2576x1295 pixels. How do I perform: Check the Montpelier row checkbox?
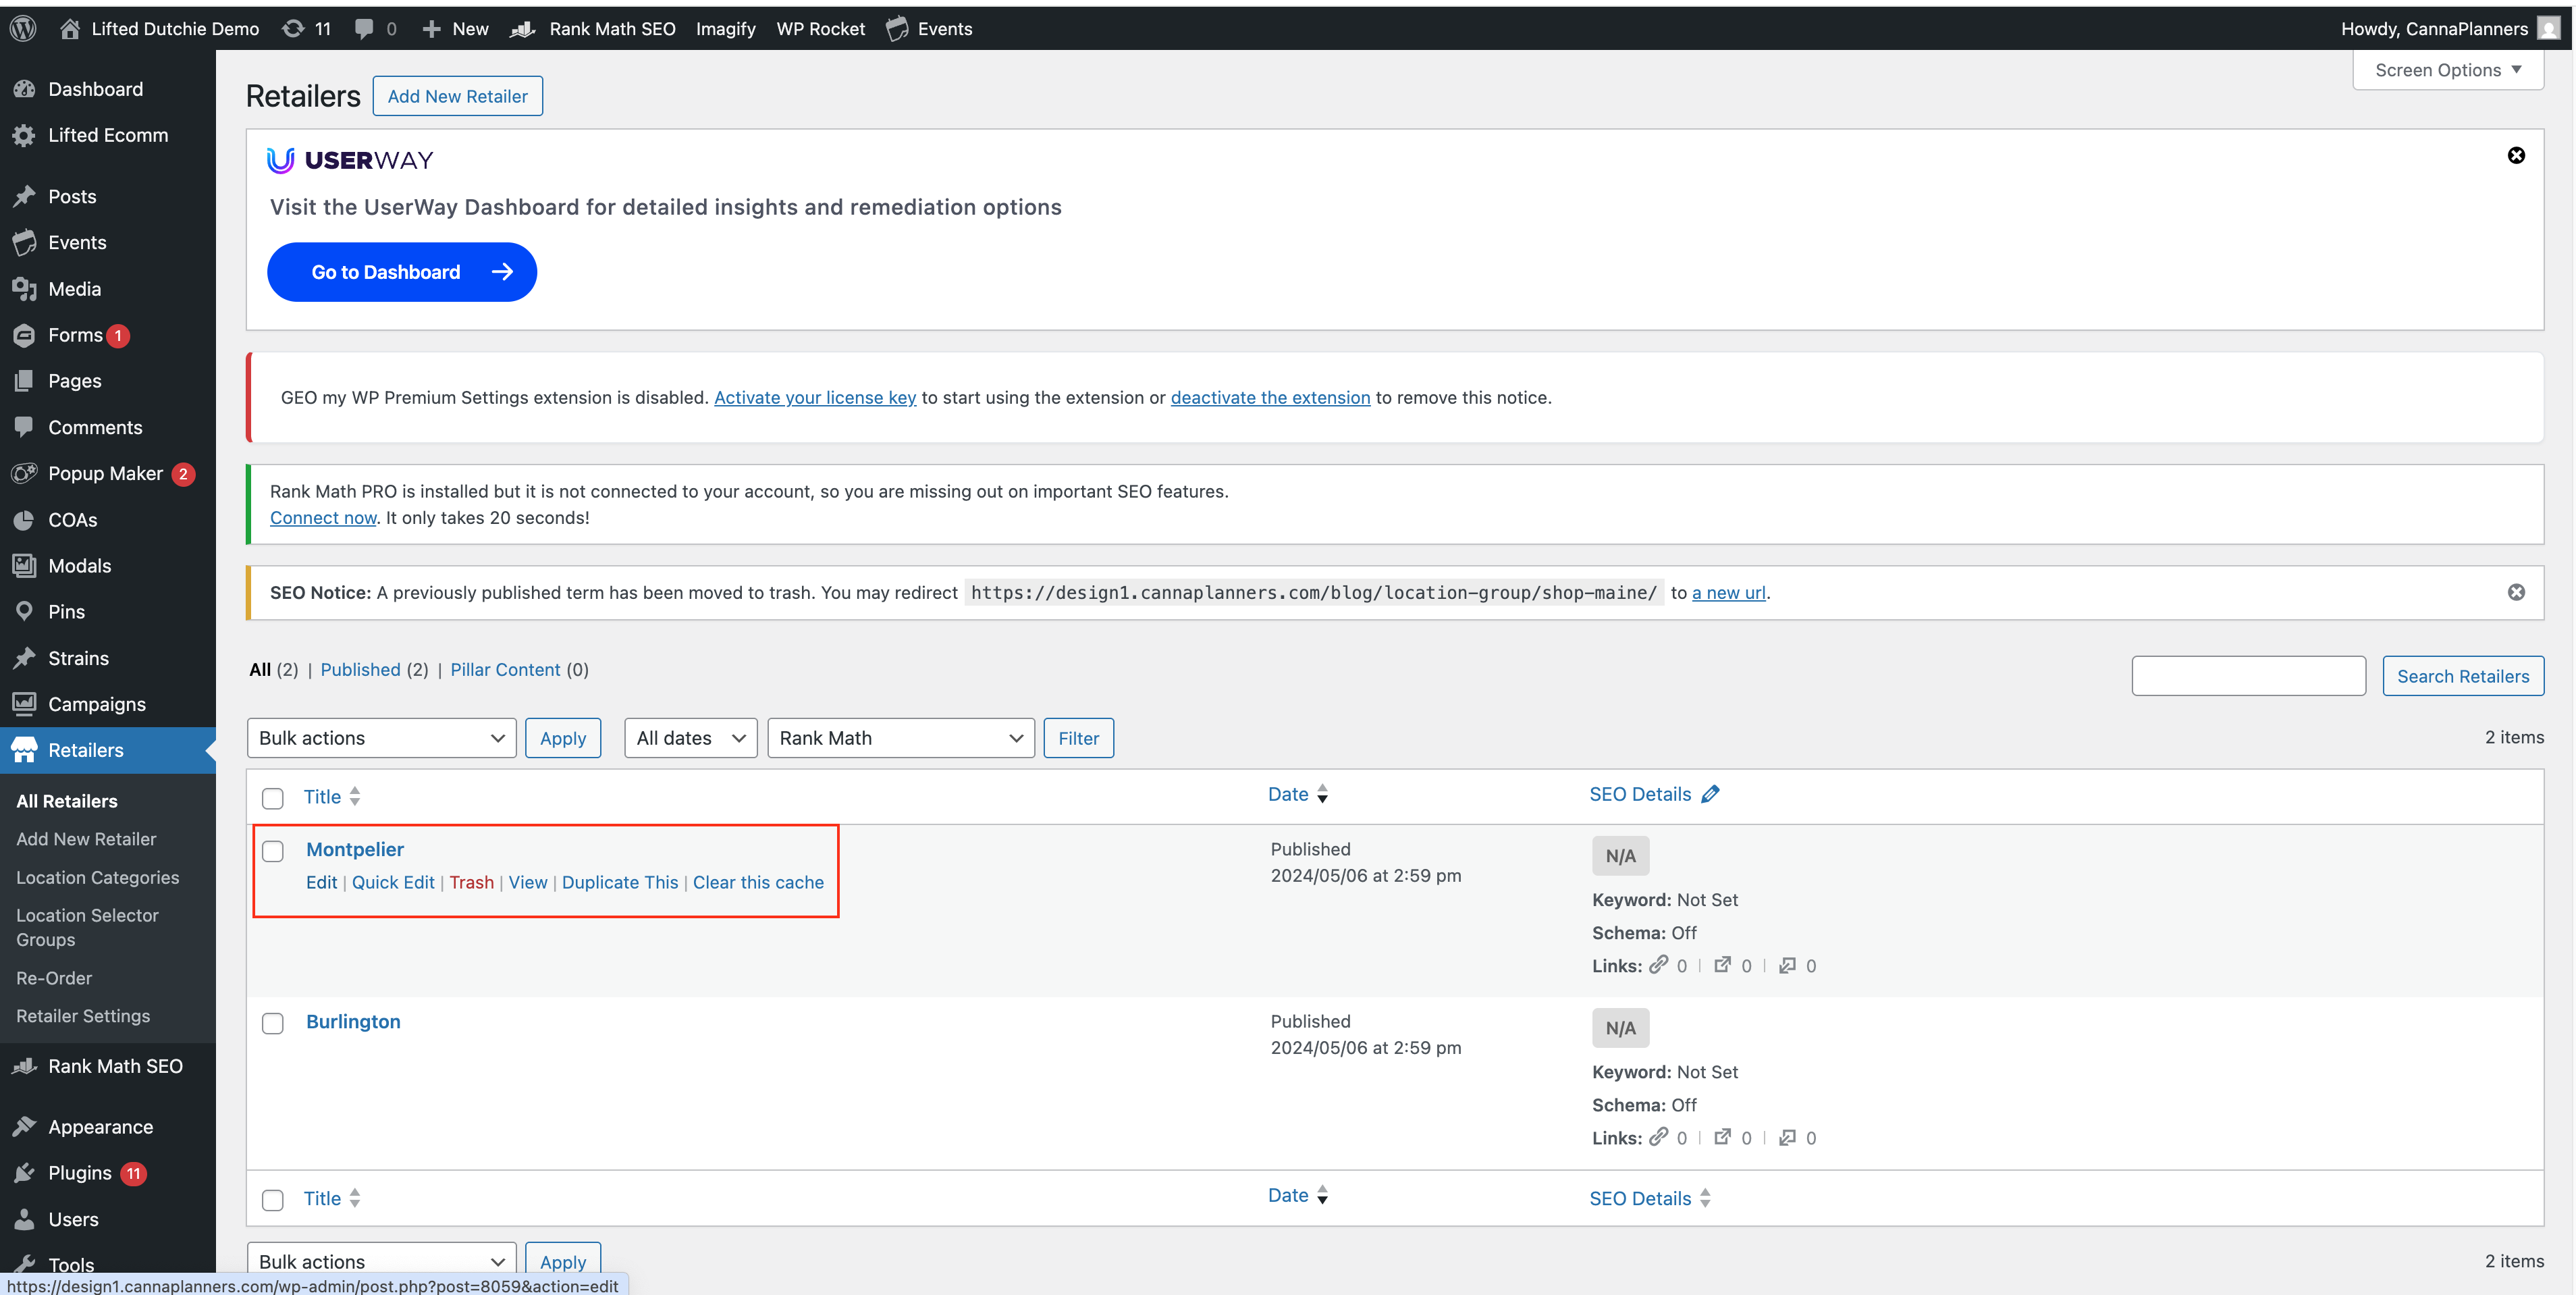click(273, 851)
